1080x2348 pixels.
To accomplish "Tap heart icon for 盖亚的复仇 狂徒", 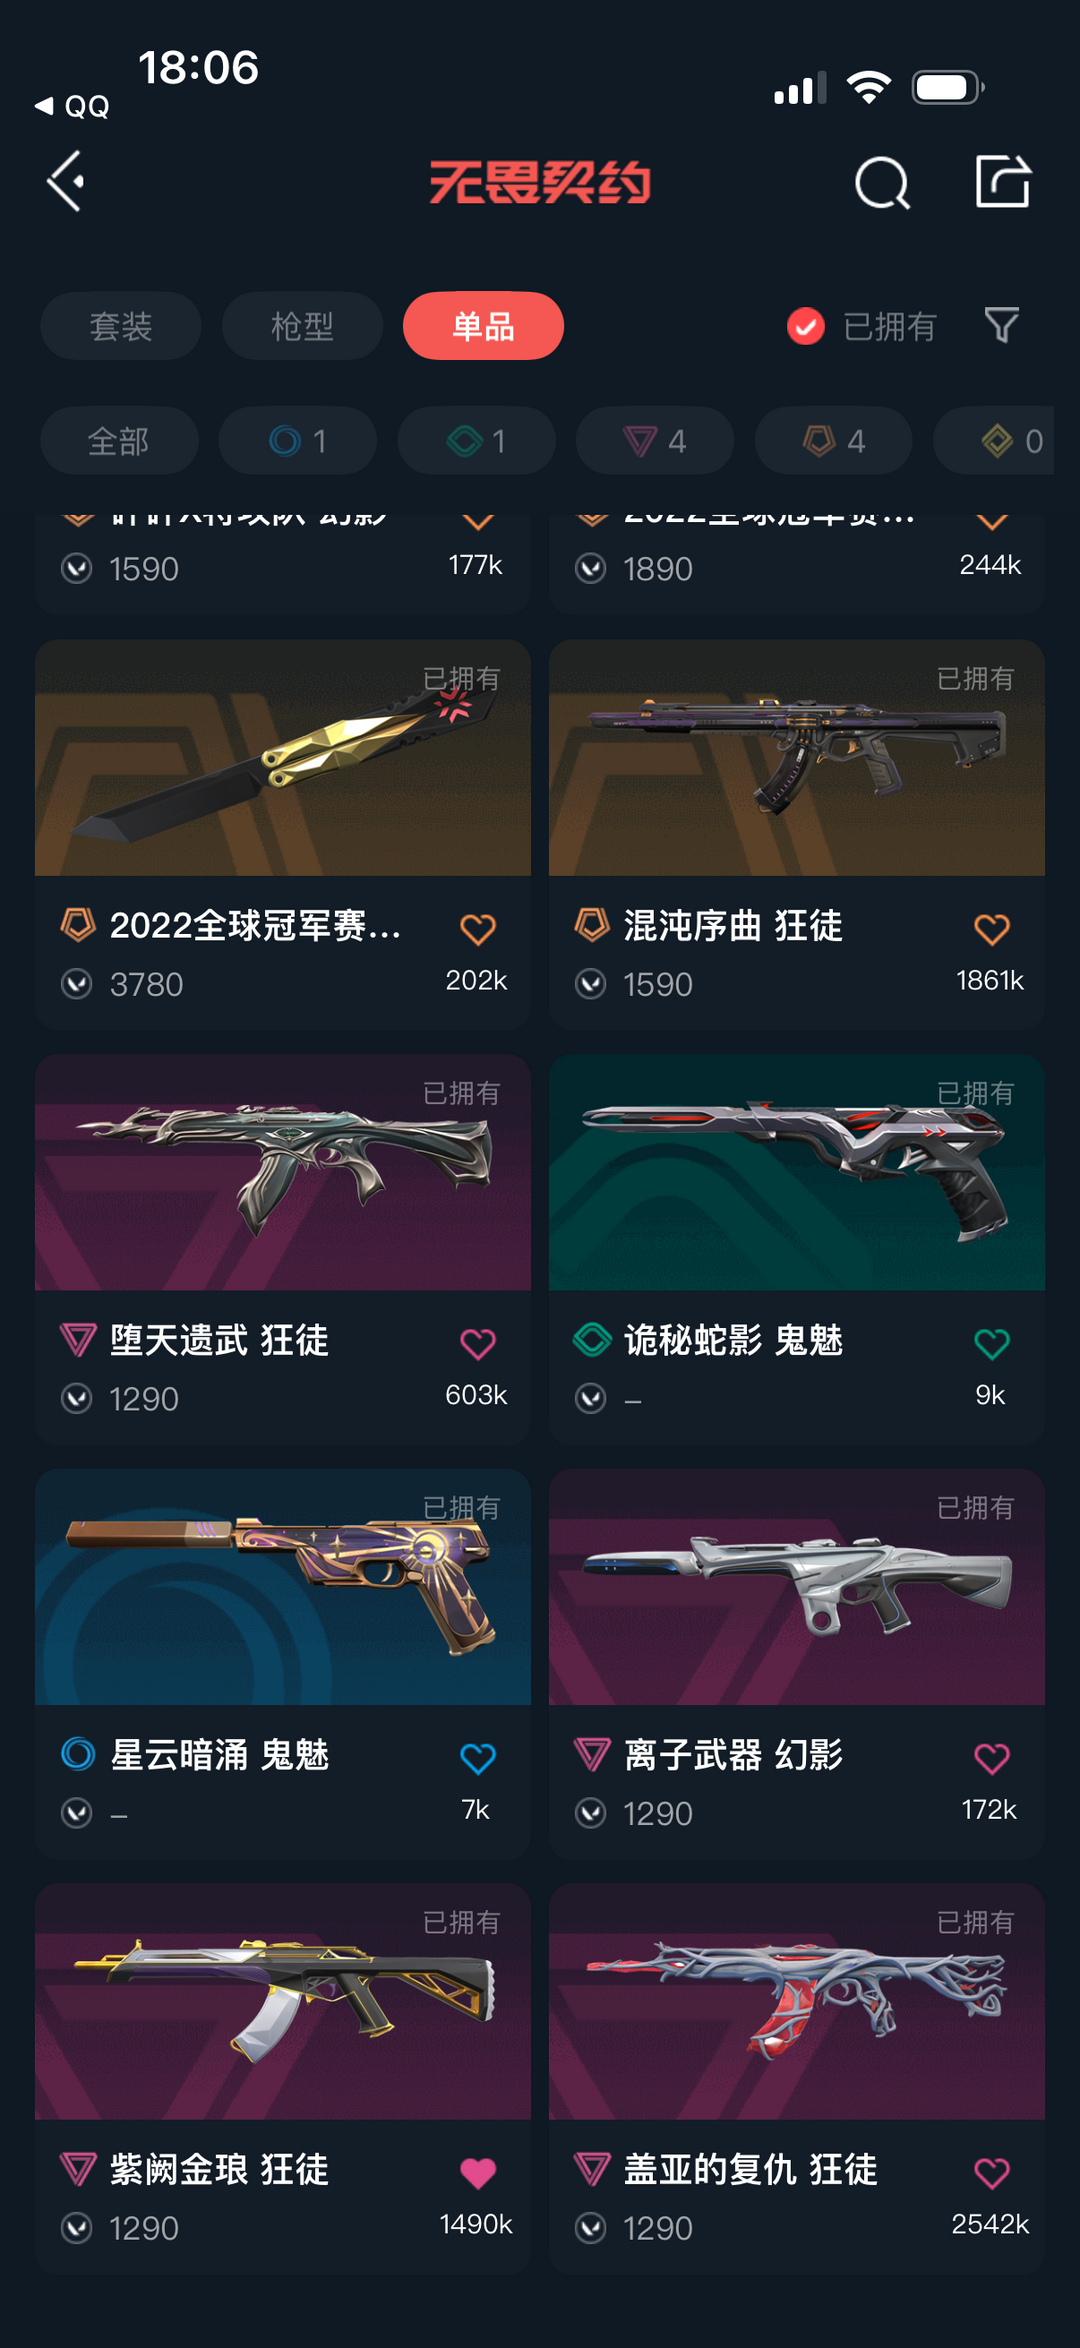I will click(x=992, y=2172).
